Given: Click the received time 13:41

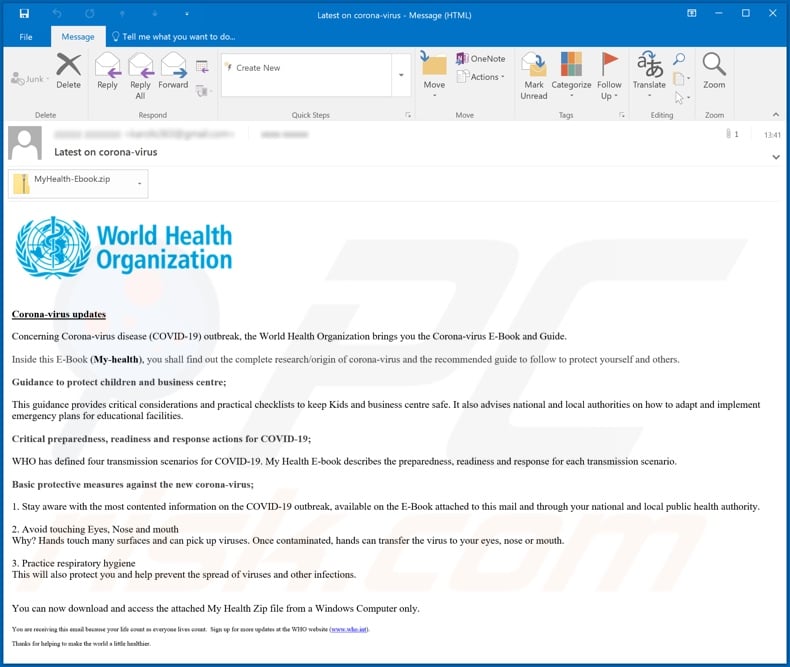Looking at the screenshot, I should pyautogui.click(x=772, y=135).
